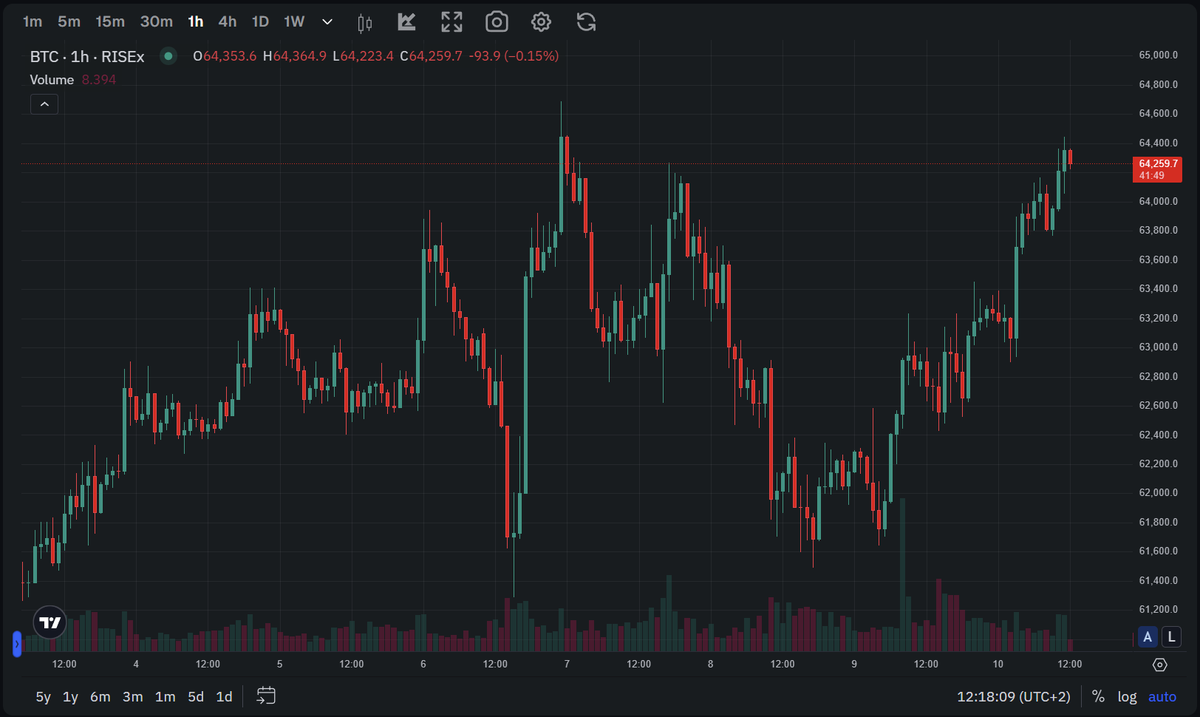Click the 12:18:09 (UTC+2) timezone clock
The height and width of the screenshot is (717, 1200).
coord(1014,696)
